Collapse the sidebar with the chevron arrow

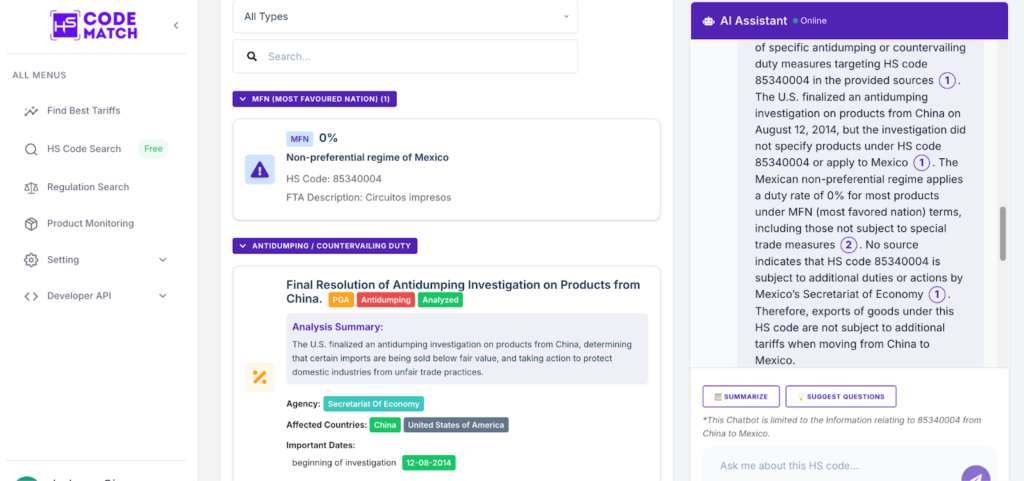pos(176,25)
